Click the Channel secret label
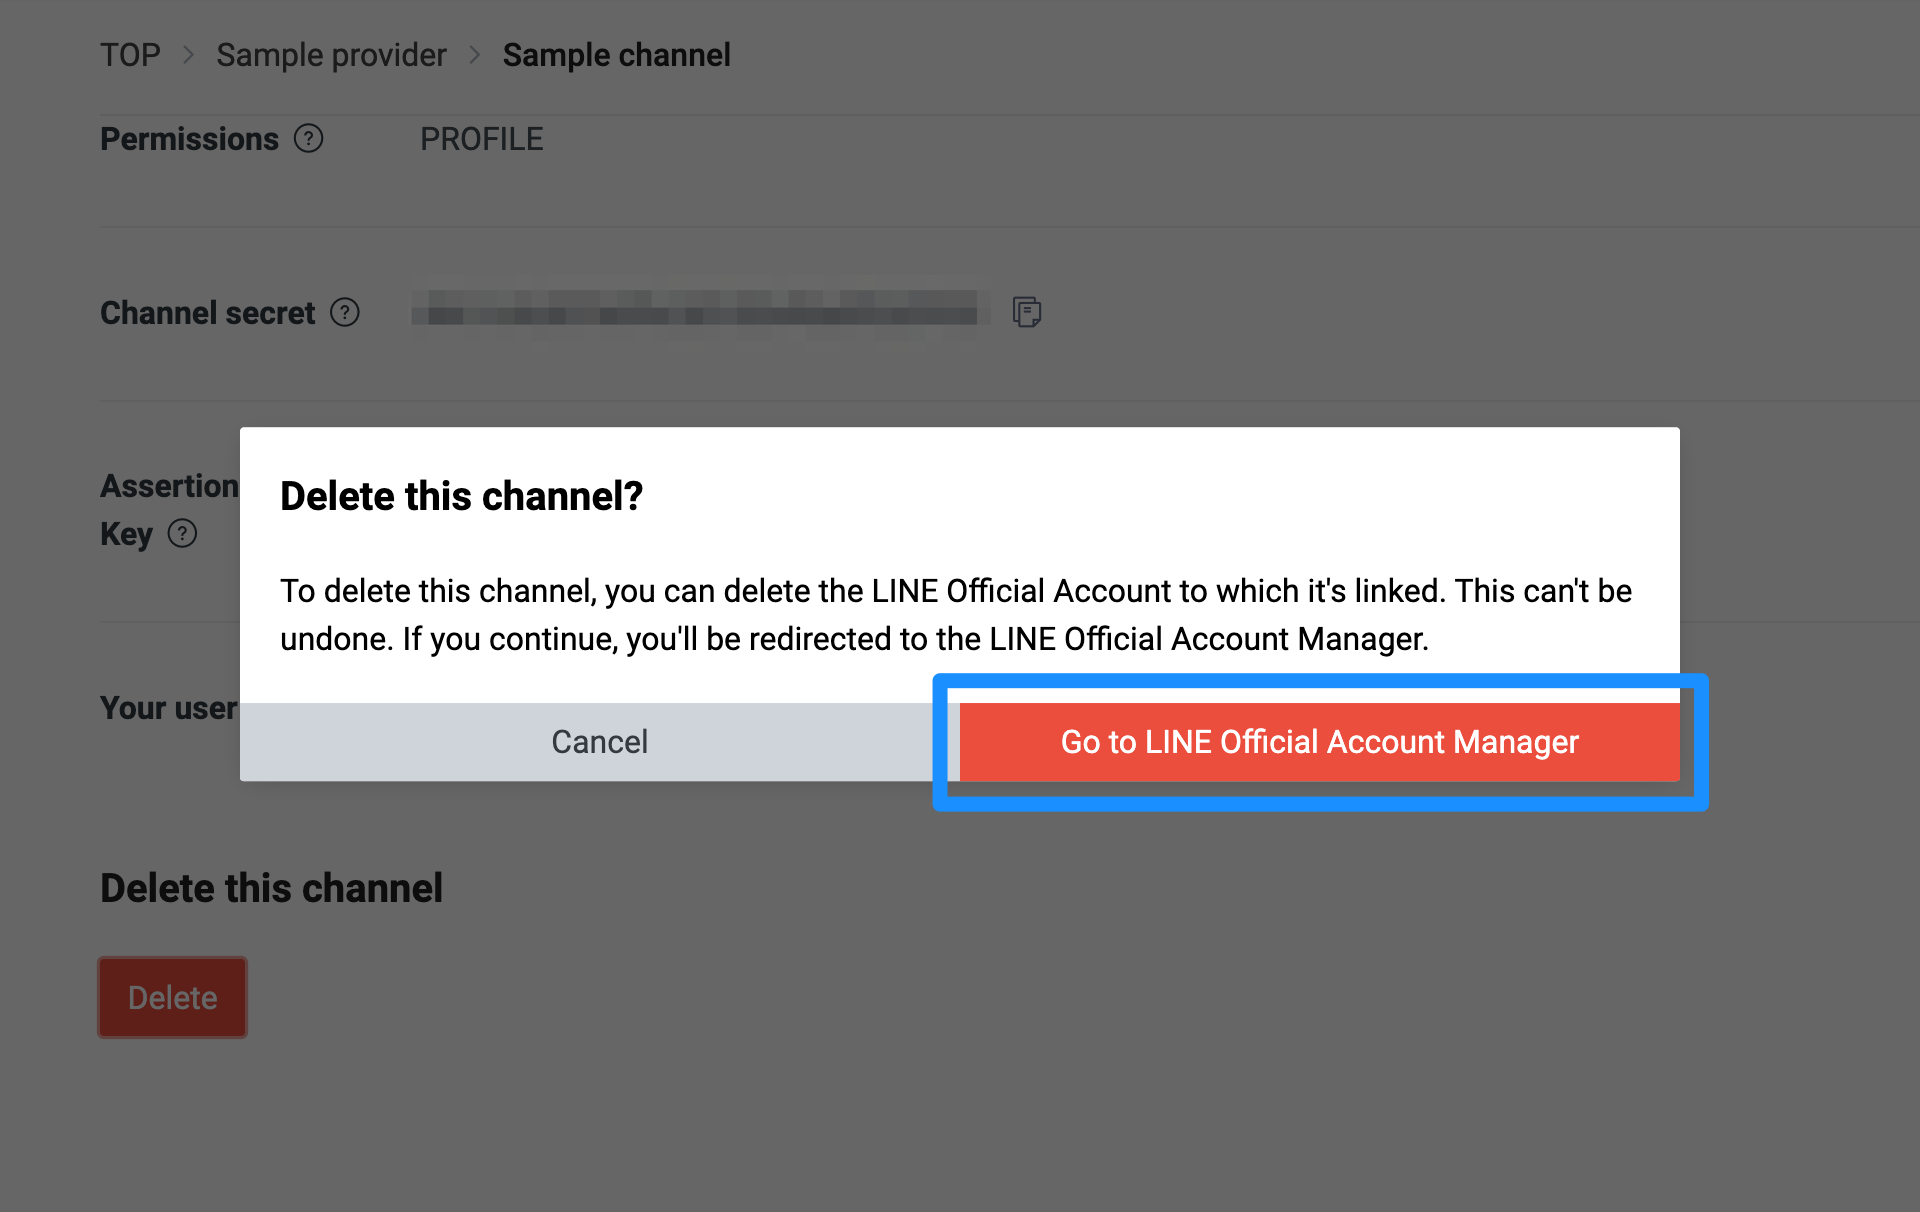Screen dimensions: 1920x1212 207,313
